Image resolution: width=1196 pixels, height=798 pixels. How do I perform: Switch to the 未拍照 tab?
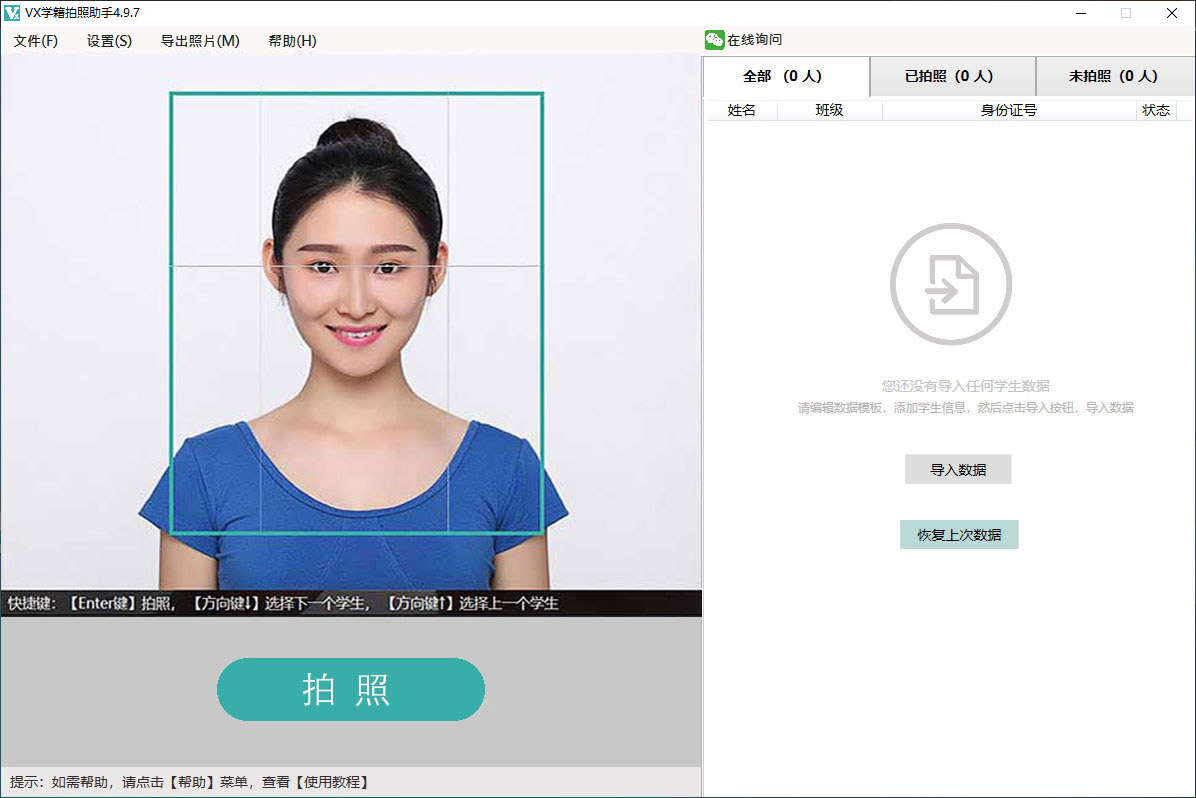tap(1115, 77)
